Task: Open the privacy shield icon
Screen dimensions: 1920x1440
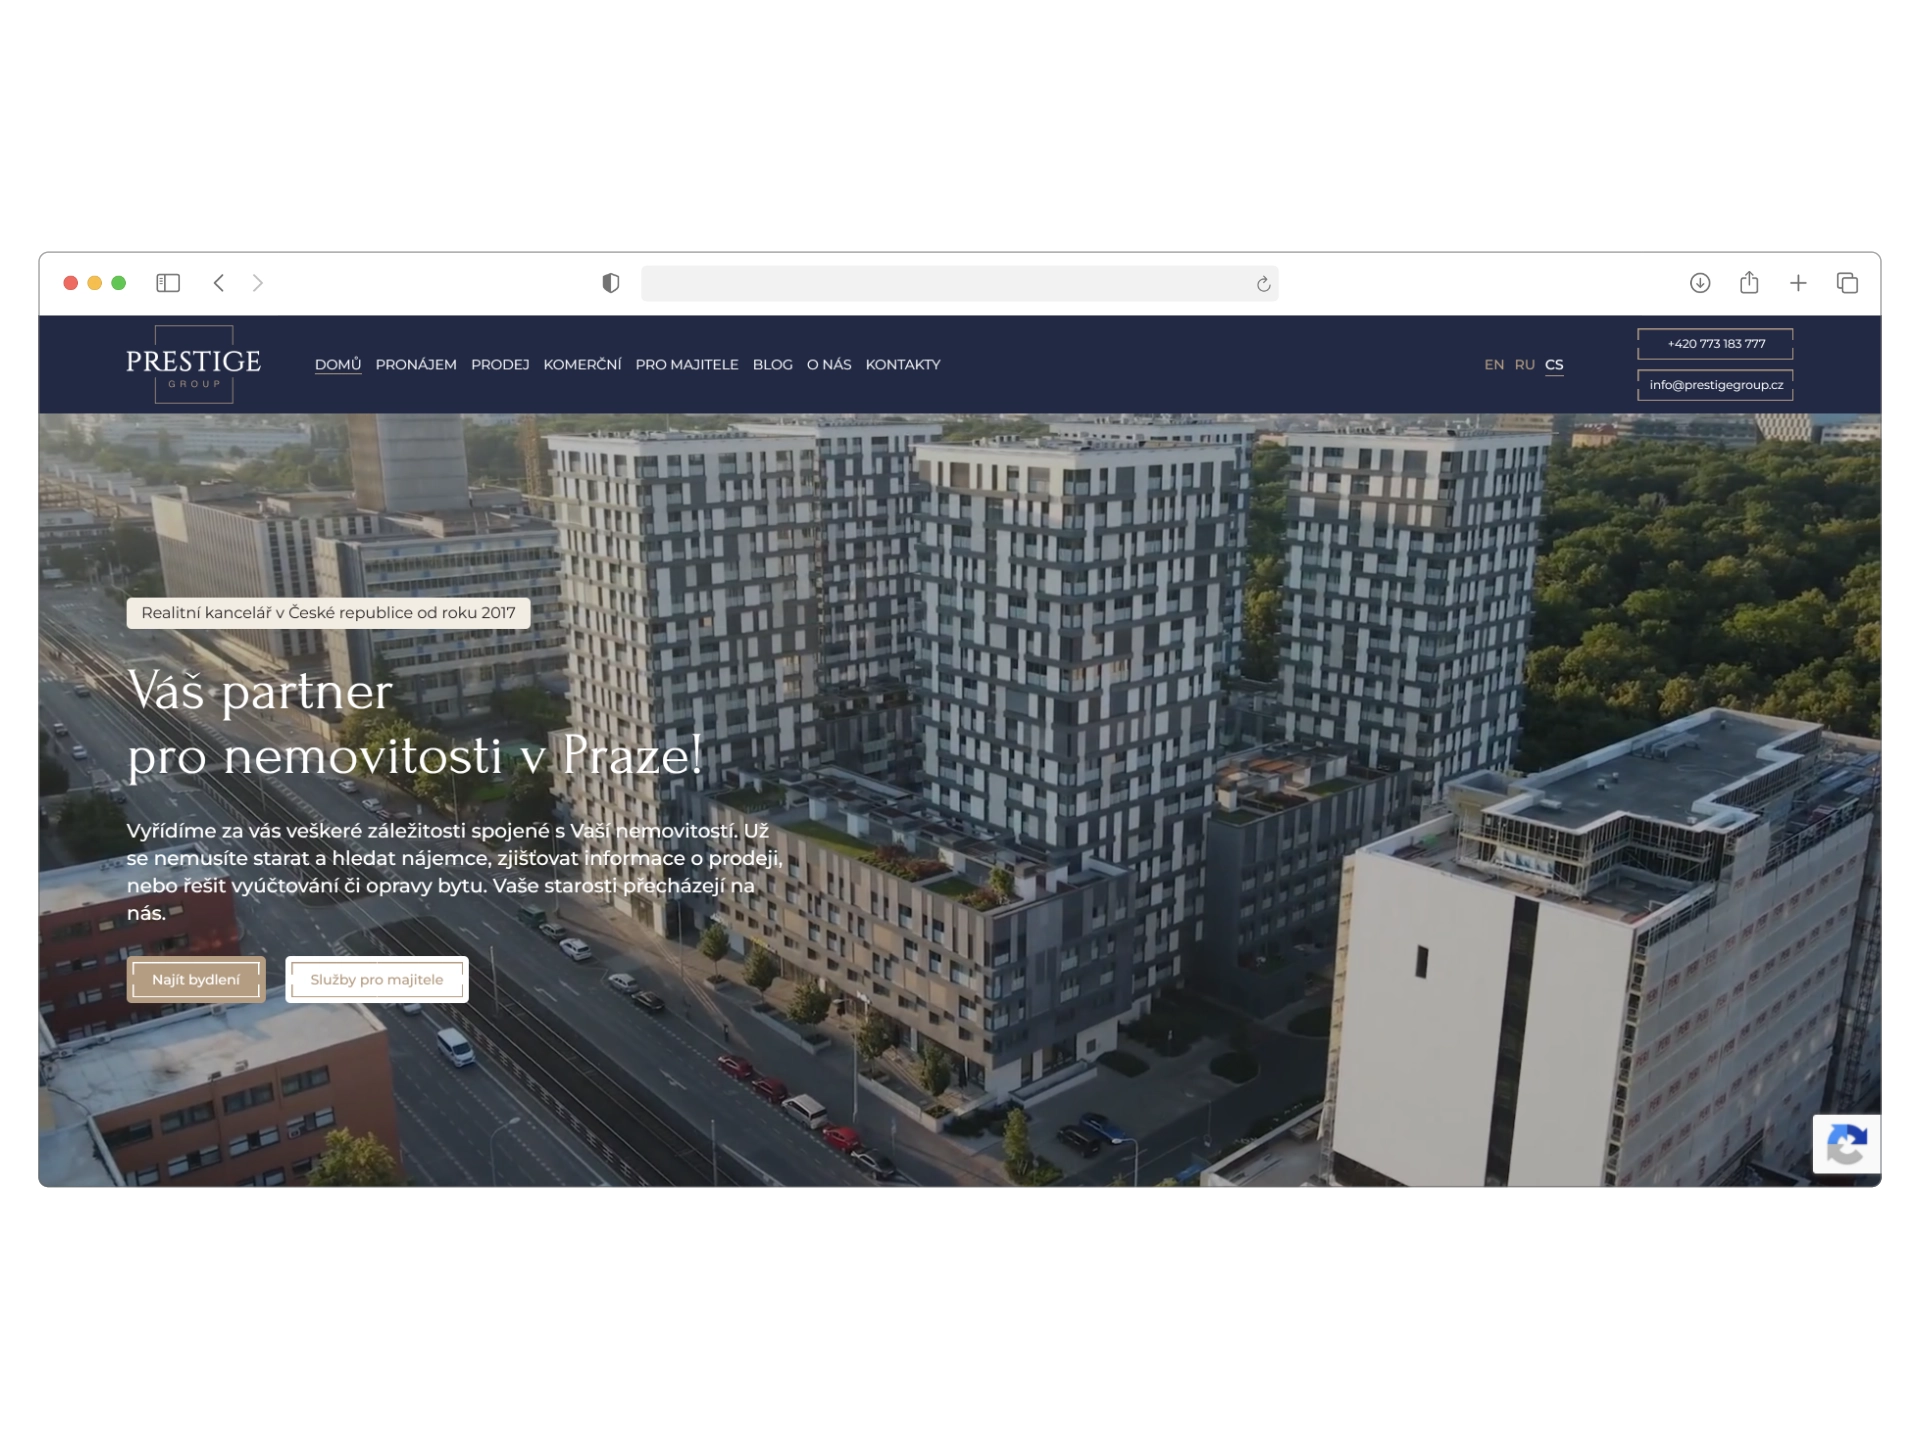Action: 611,283
